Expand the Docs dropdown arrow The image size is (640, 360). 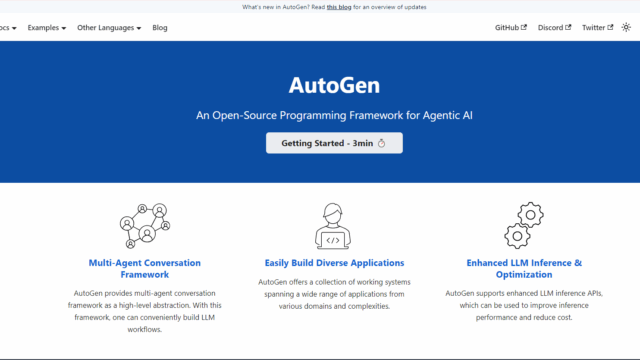click(14, 28)
